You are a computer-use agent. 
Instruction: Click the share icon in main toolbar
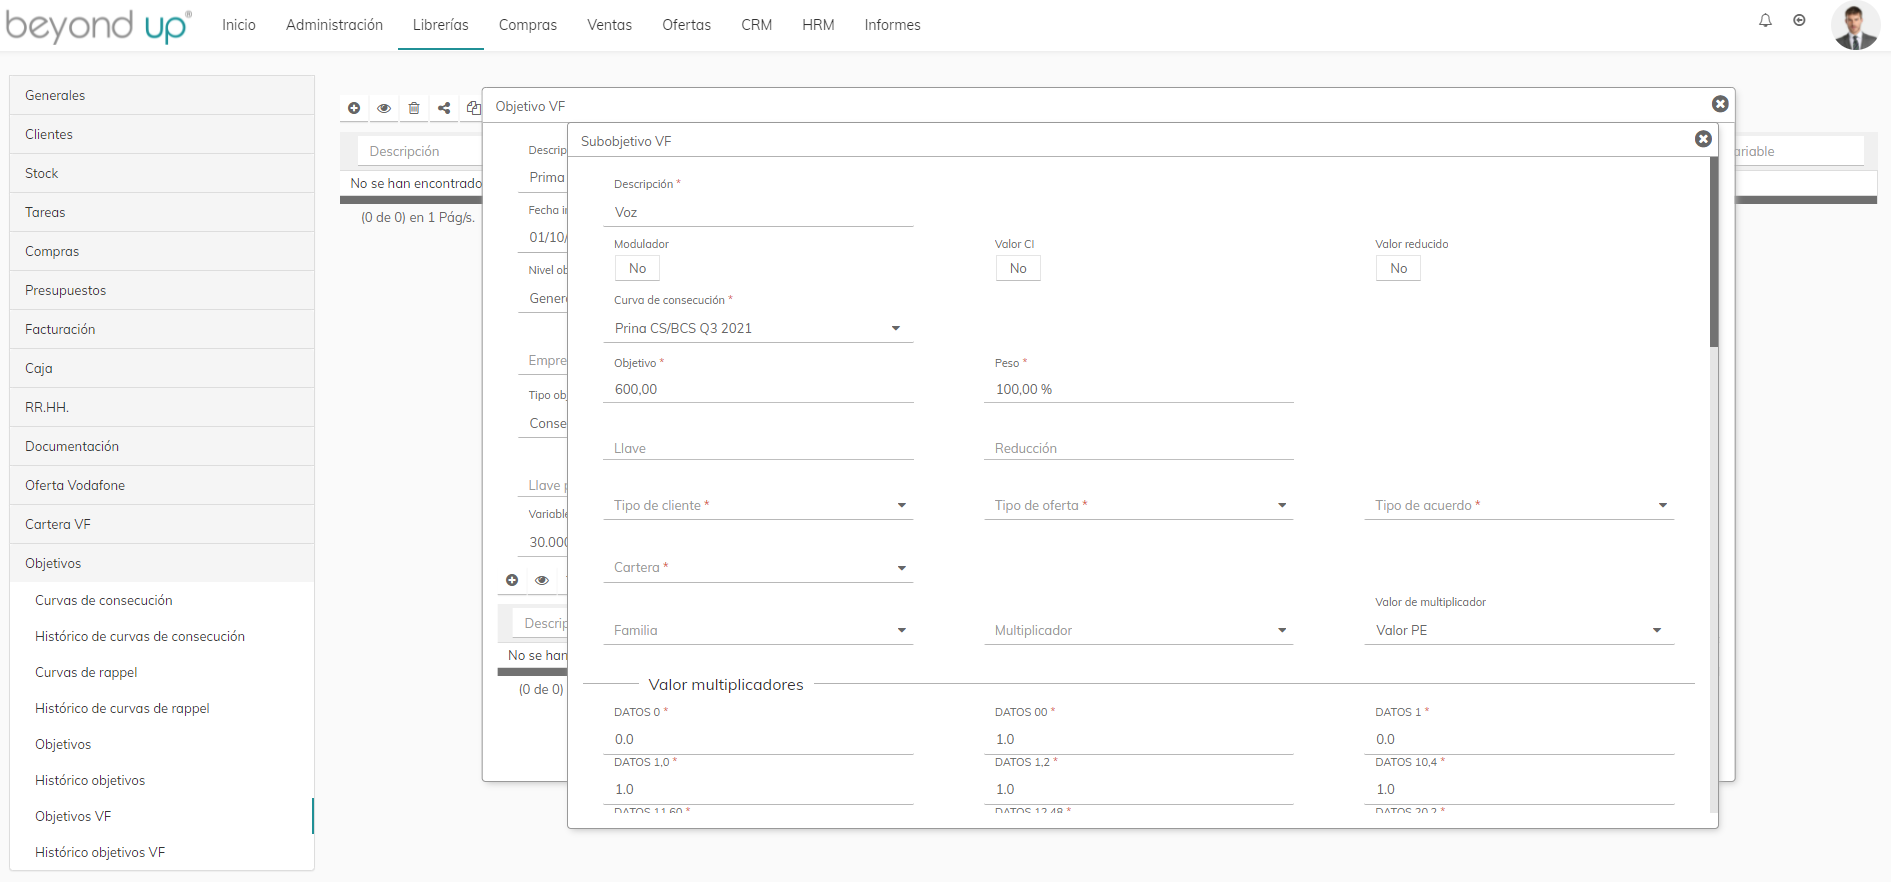click(x=444, y=108)
